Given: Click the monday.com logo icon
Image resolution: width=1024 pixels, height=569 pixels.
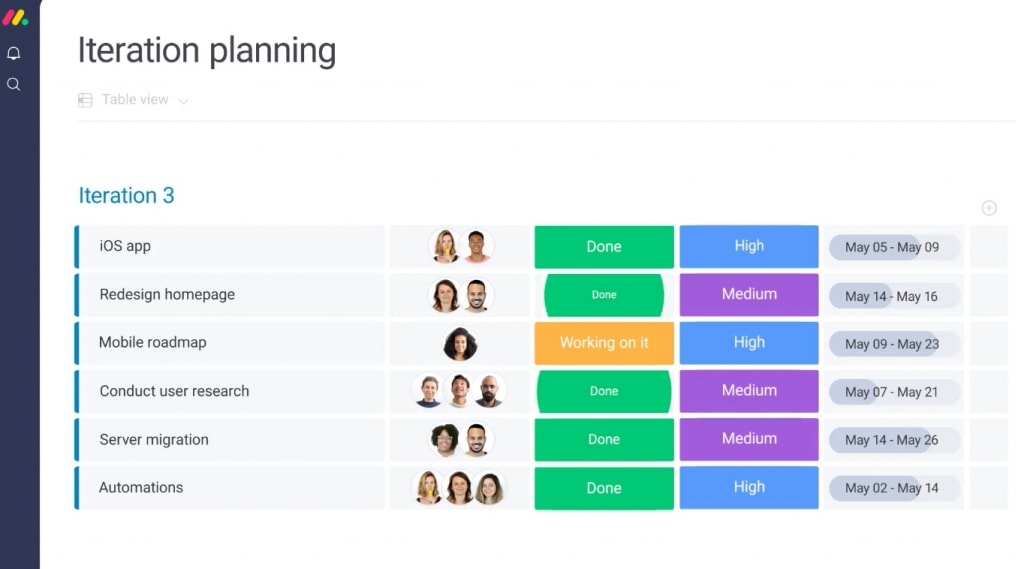Looking at the screenshot, I should tap(15, 18).
